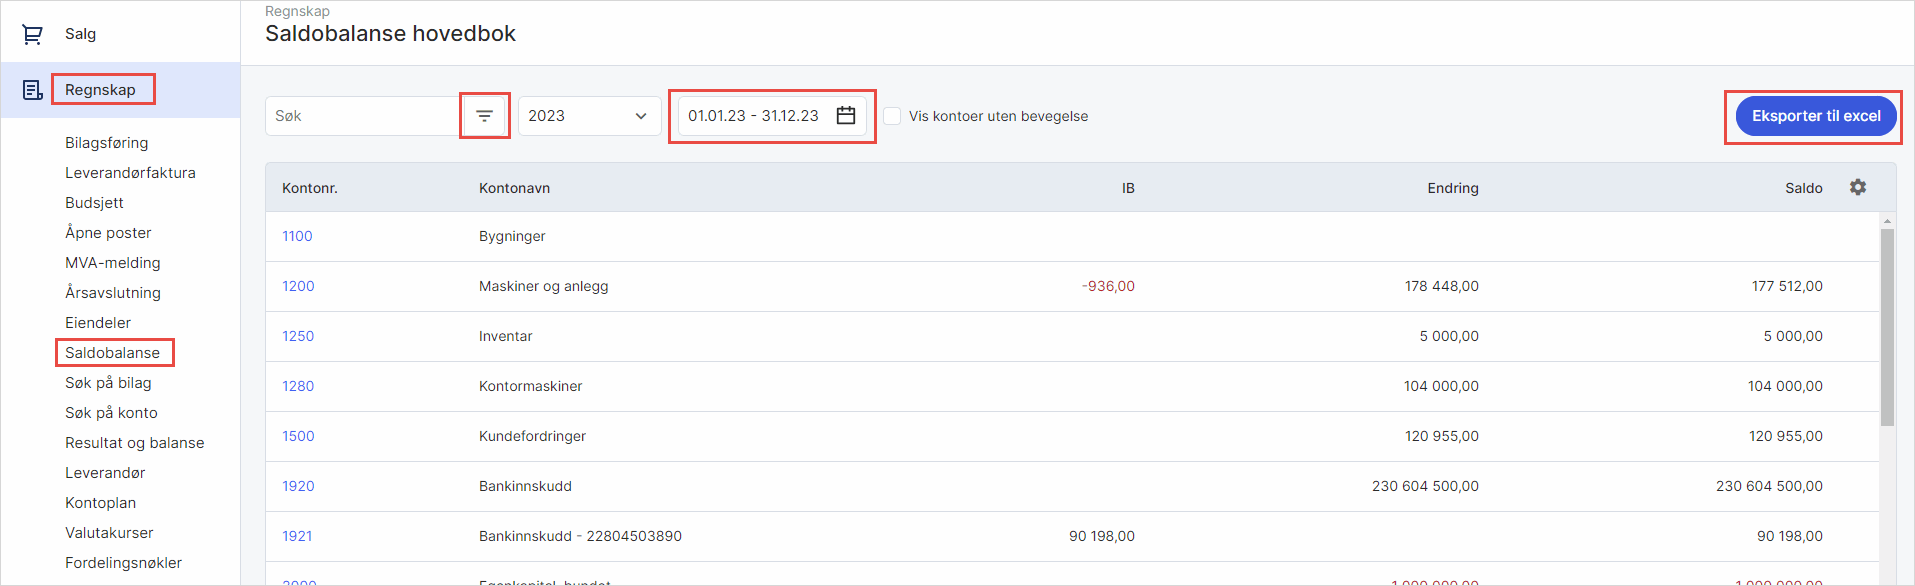Select Saldobalanse in the sidebar
The width and height of the screenshot is (1915, 586).
[x=112, y=353]
